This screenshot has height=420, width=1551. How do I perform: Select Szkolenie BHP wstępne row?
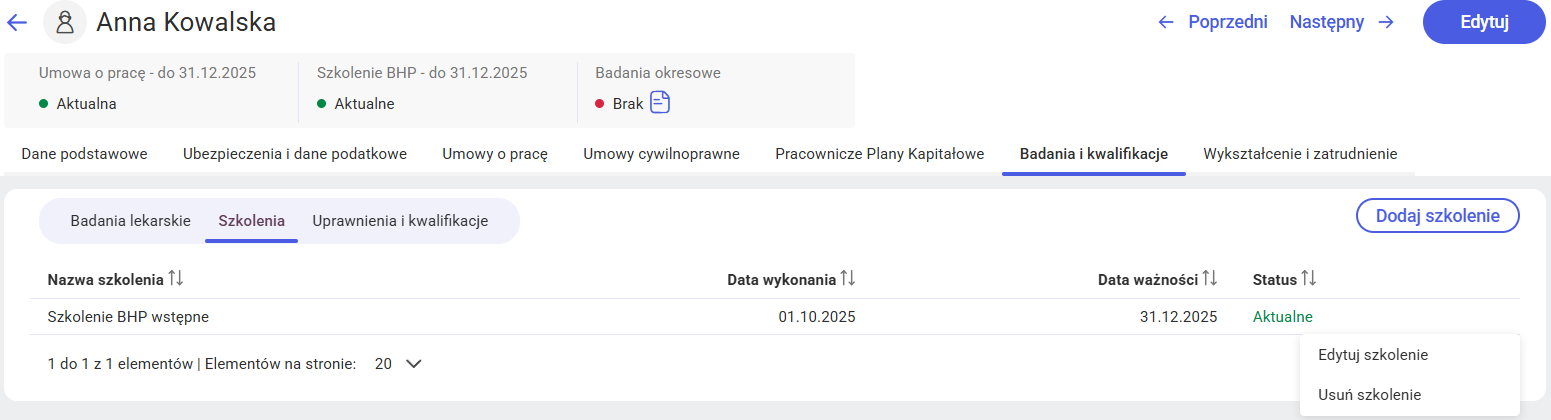(x=128, y=317)
